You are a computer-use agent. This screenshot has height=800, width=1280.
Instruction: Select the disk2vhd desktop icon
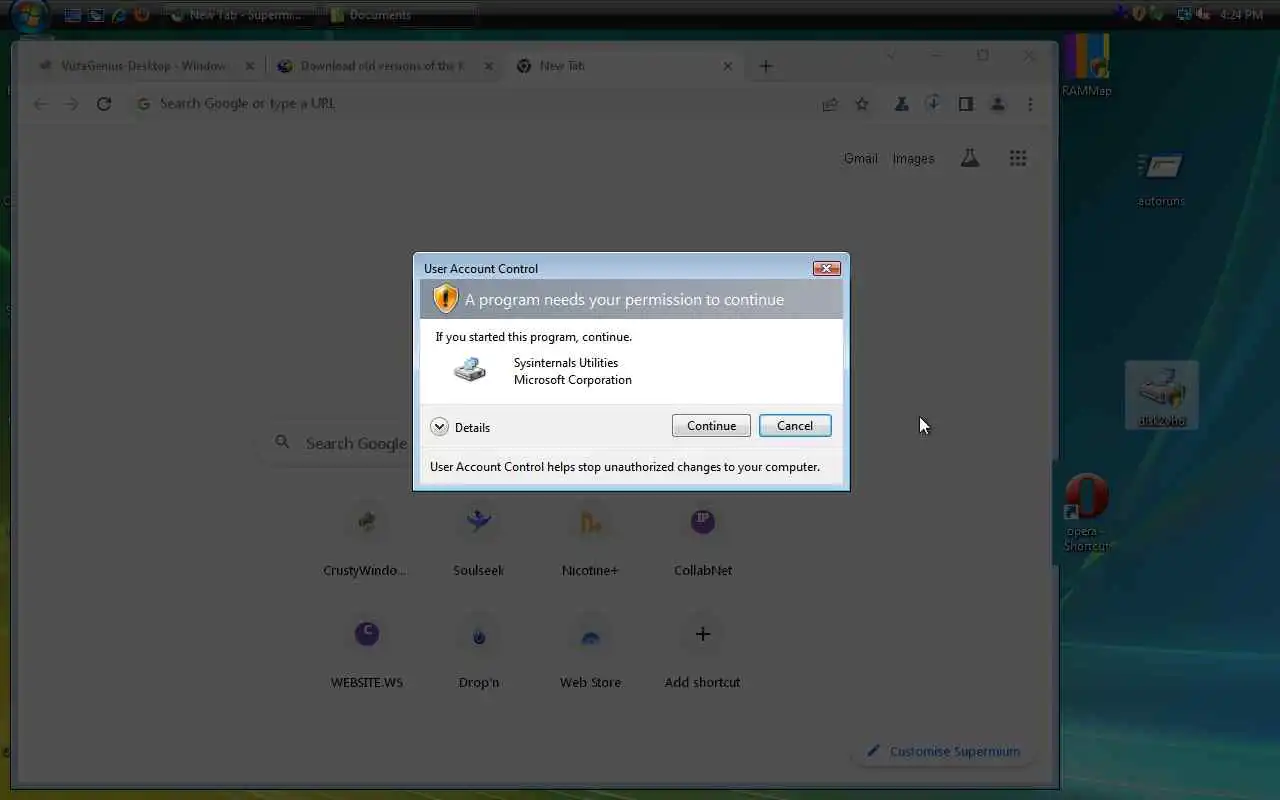pyautogui.click(x=1161, y=395)
